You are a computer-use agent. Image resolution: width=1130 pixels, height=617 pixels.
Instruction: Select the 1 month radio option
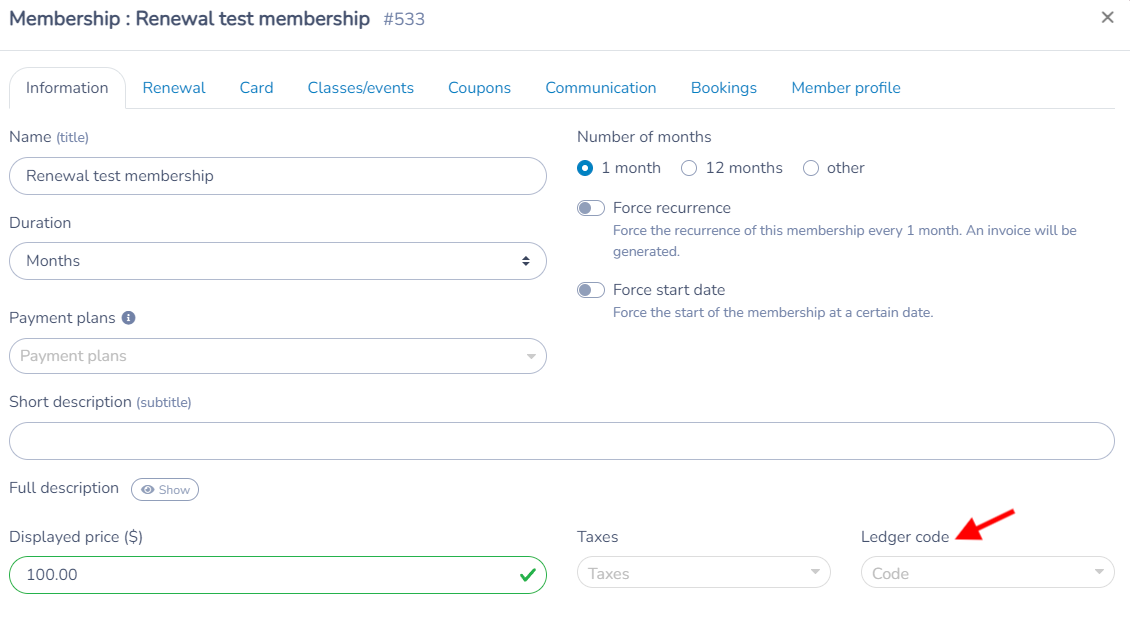click(x=585, y=168)
